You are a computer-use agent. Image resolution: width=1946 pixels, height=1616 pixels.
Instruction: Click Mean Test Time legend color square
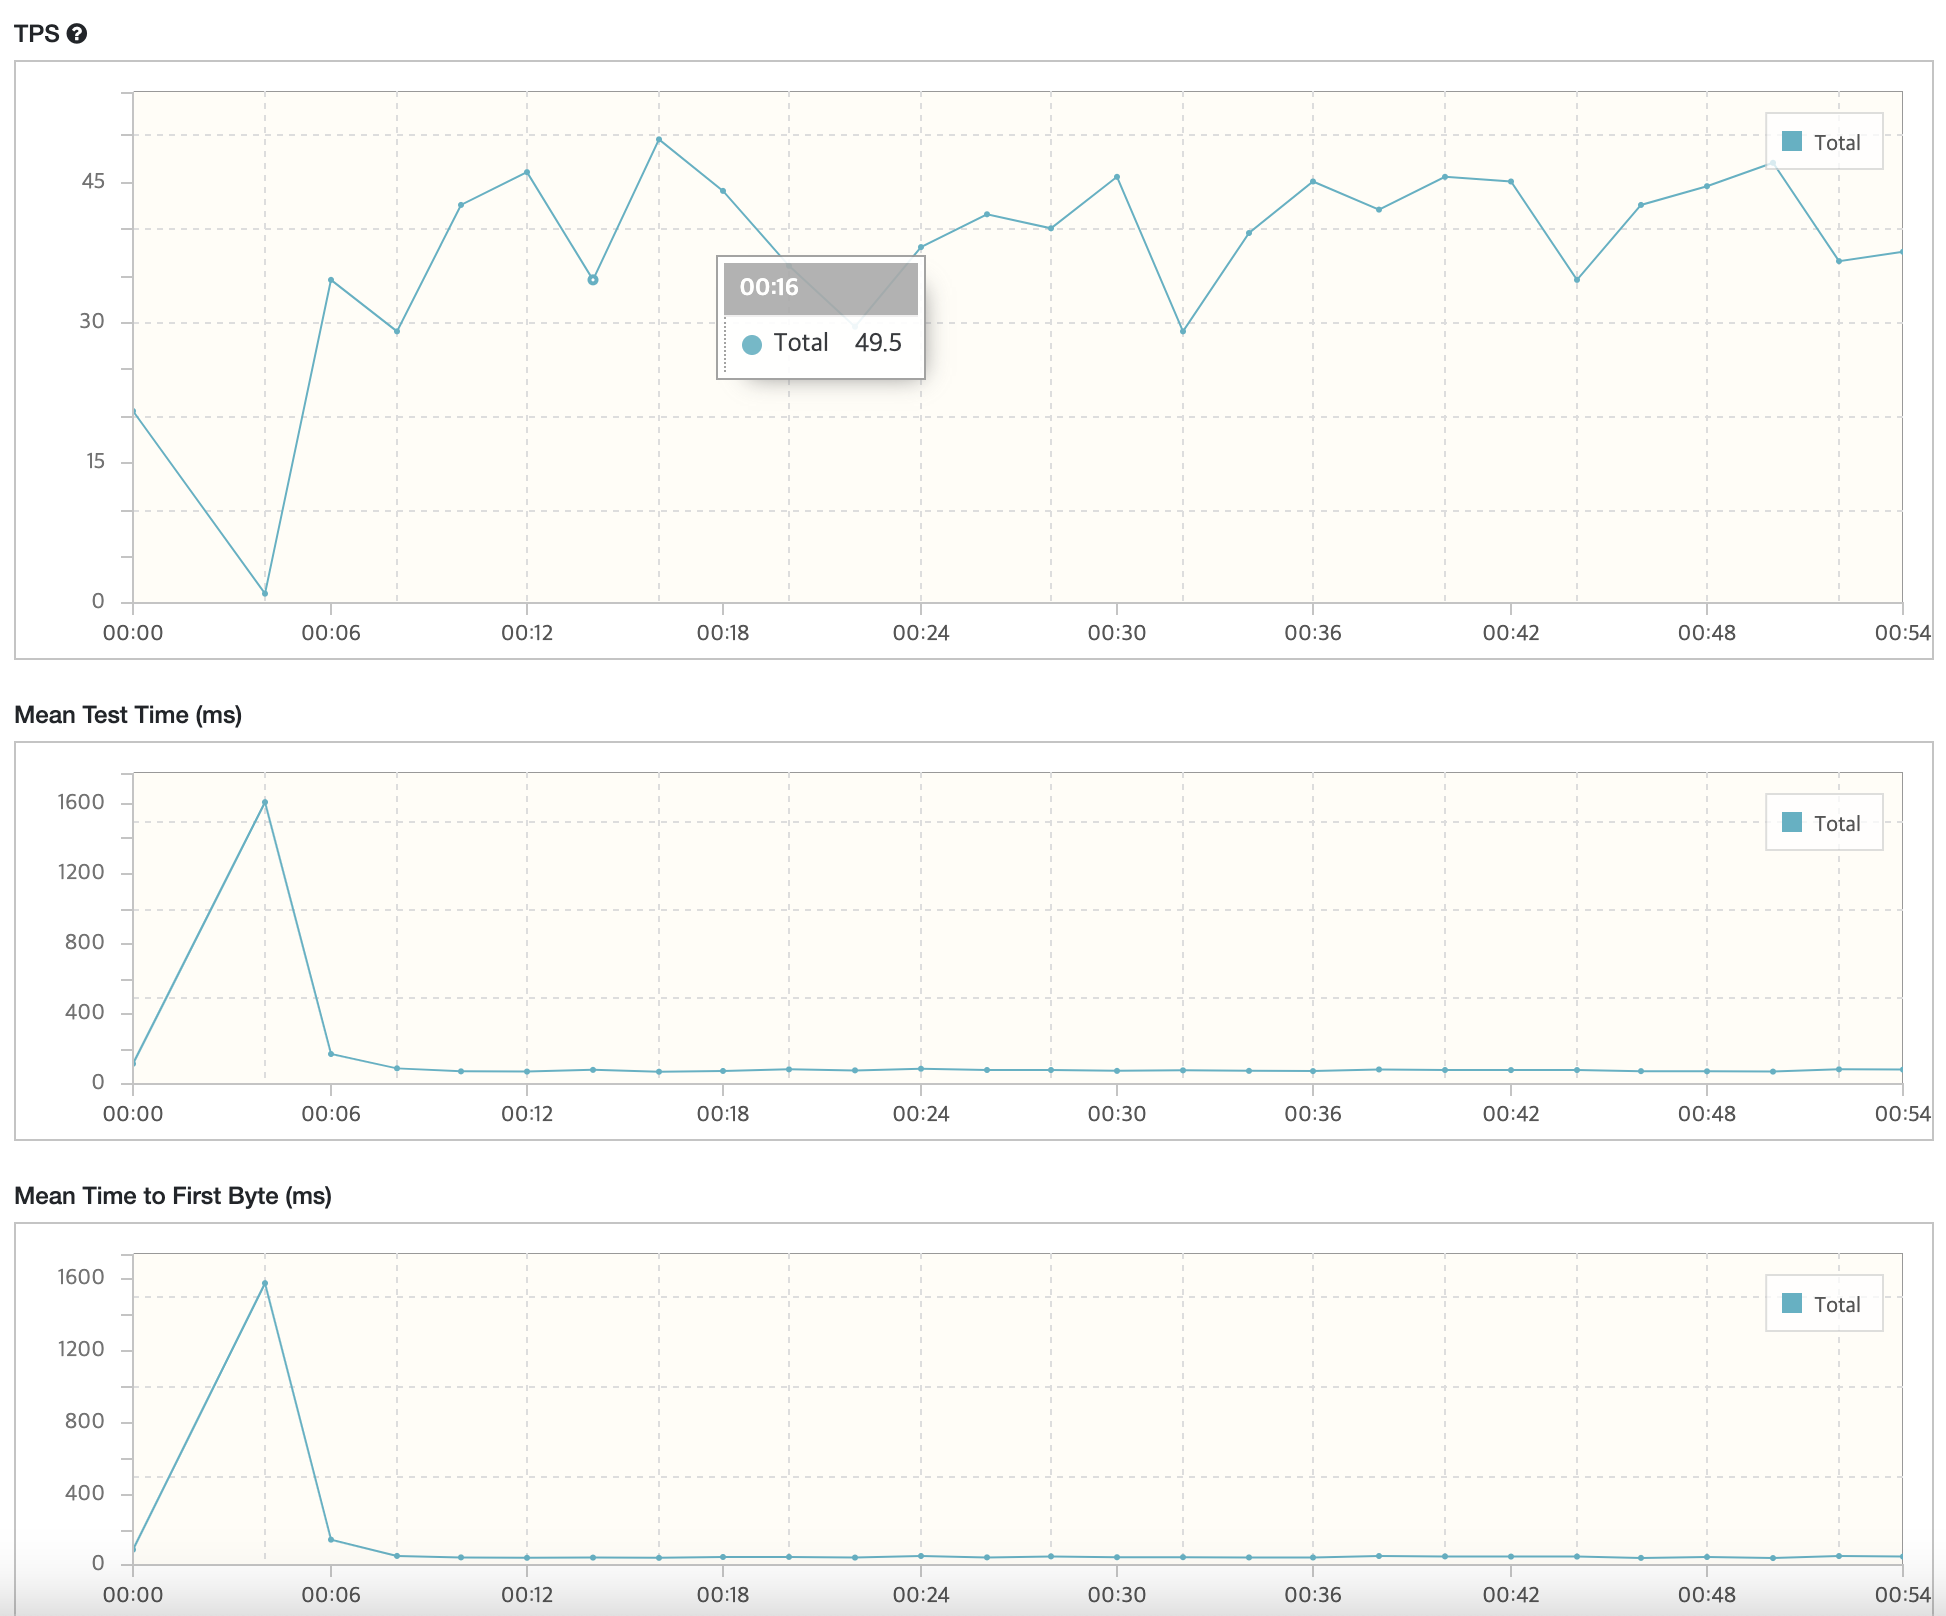(x=1792, y=823)
